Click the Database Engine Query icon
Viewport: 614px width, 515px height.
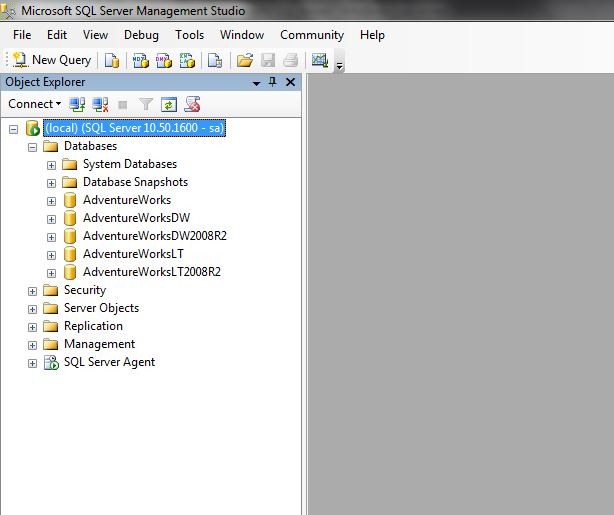(x=112, y=60)
